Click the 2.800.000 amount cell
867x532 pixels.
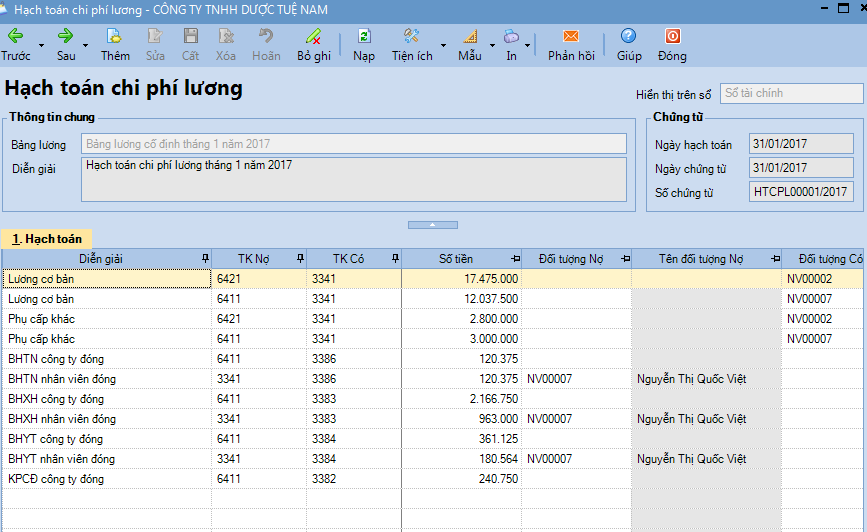(462, 319)
